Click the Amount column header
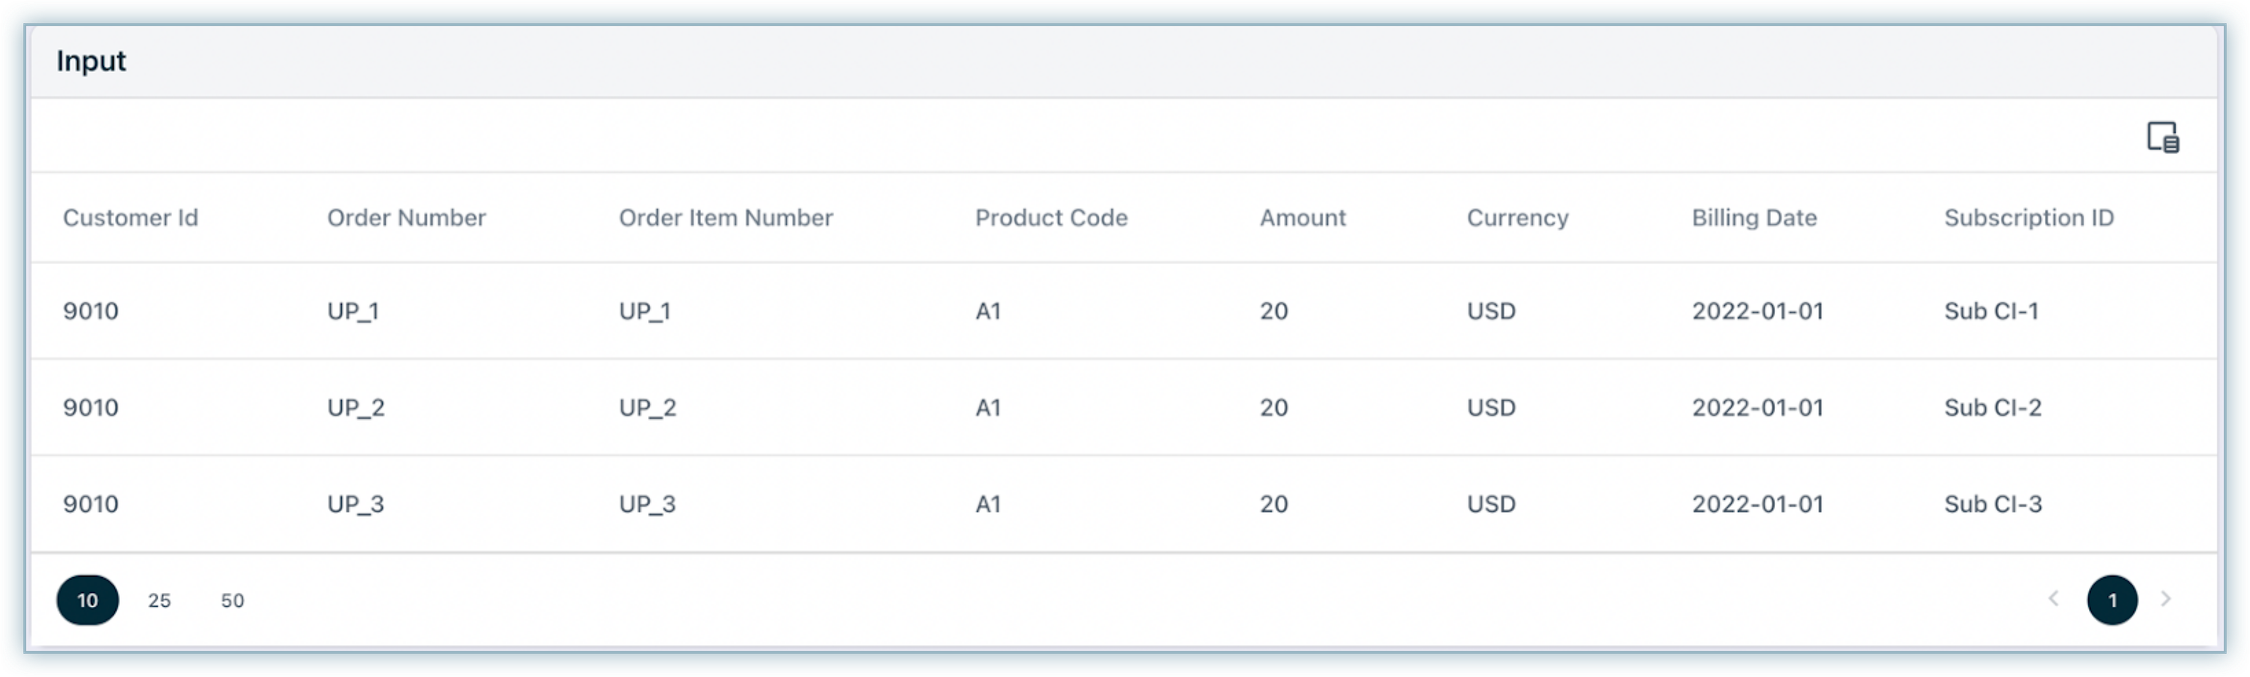Screen dimensions: 2250x677 (1302, 218)
